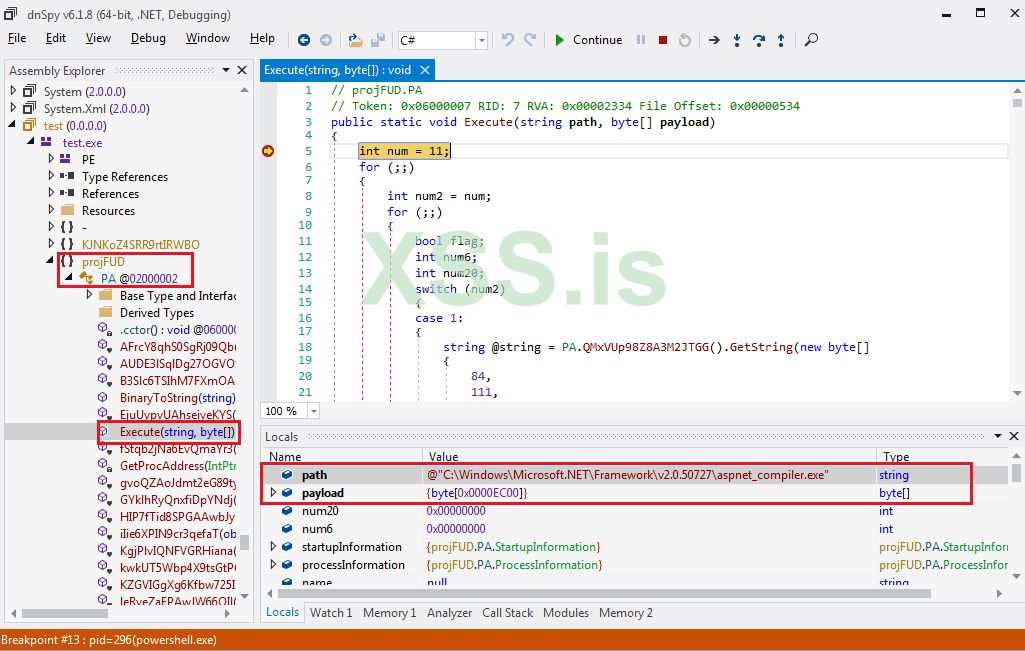
Task: Open the search magnifier icon
Action: (x=811, y=40)
